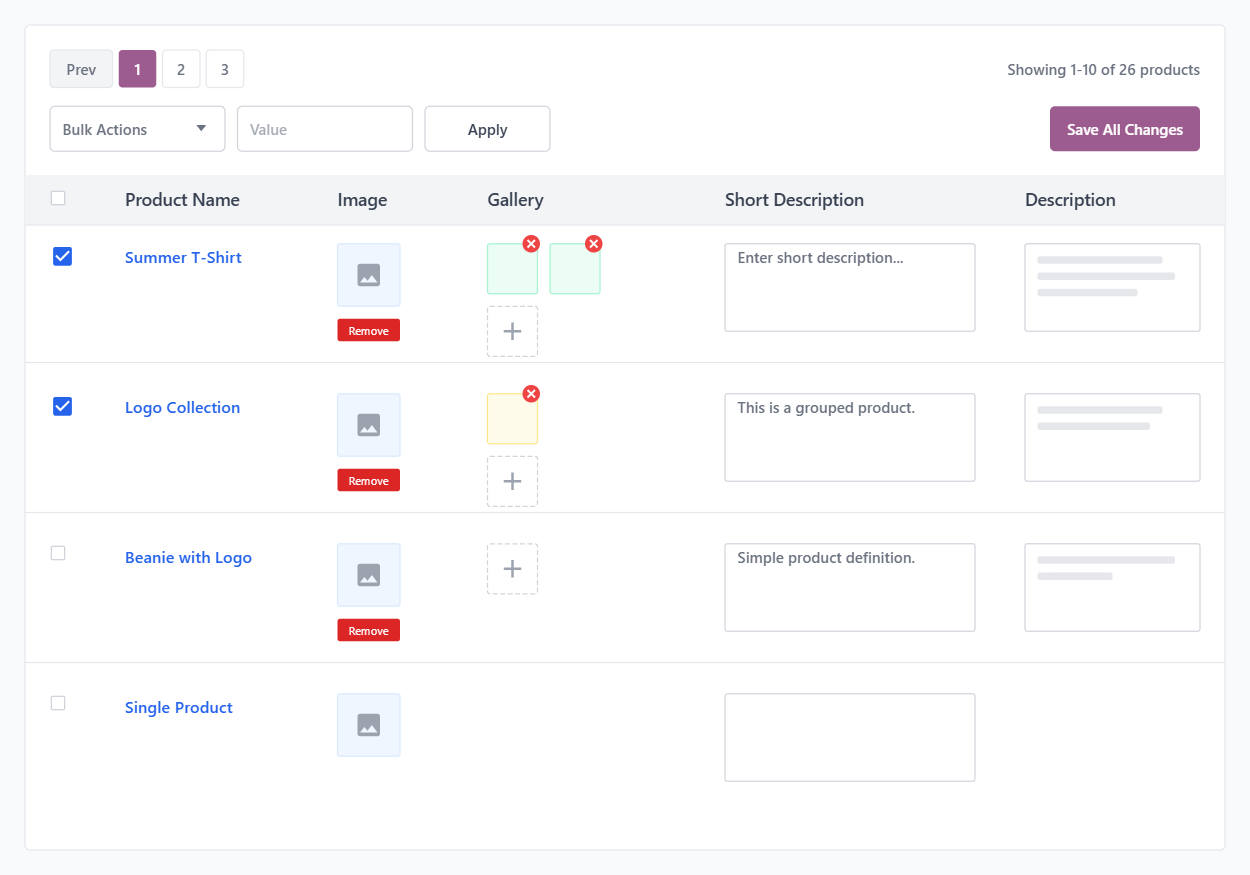The width and height of the screenshot is (1250, 875).
Task: Open the Bulk Actions dropdown
Action: pos(137,129)
